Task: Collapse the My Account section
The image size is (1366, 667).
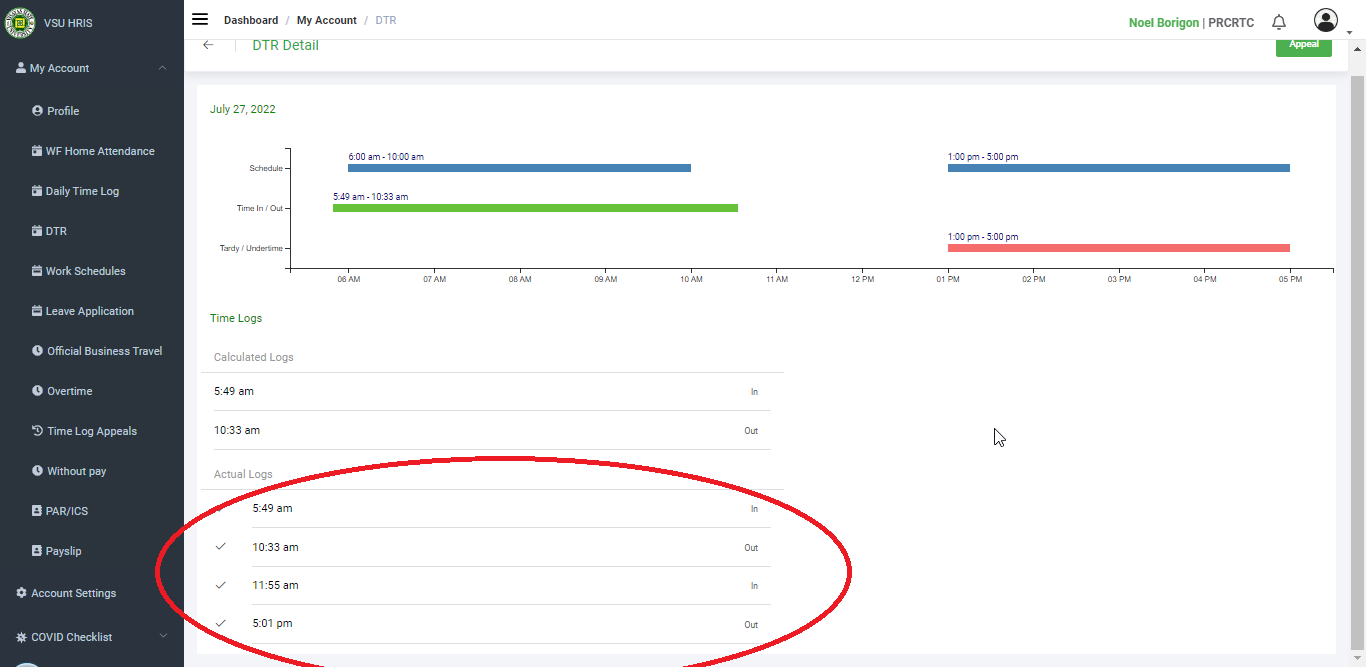Action: tap(163, 68)
